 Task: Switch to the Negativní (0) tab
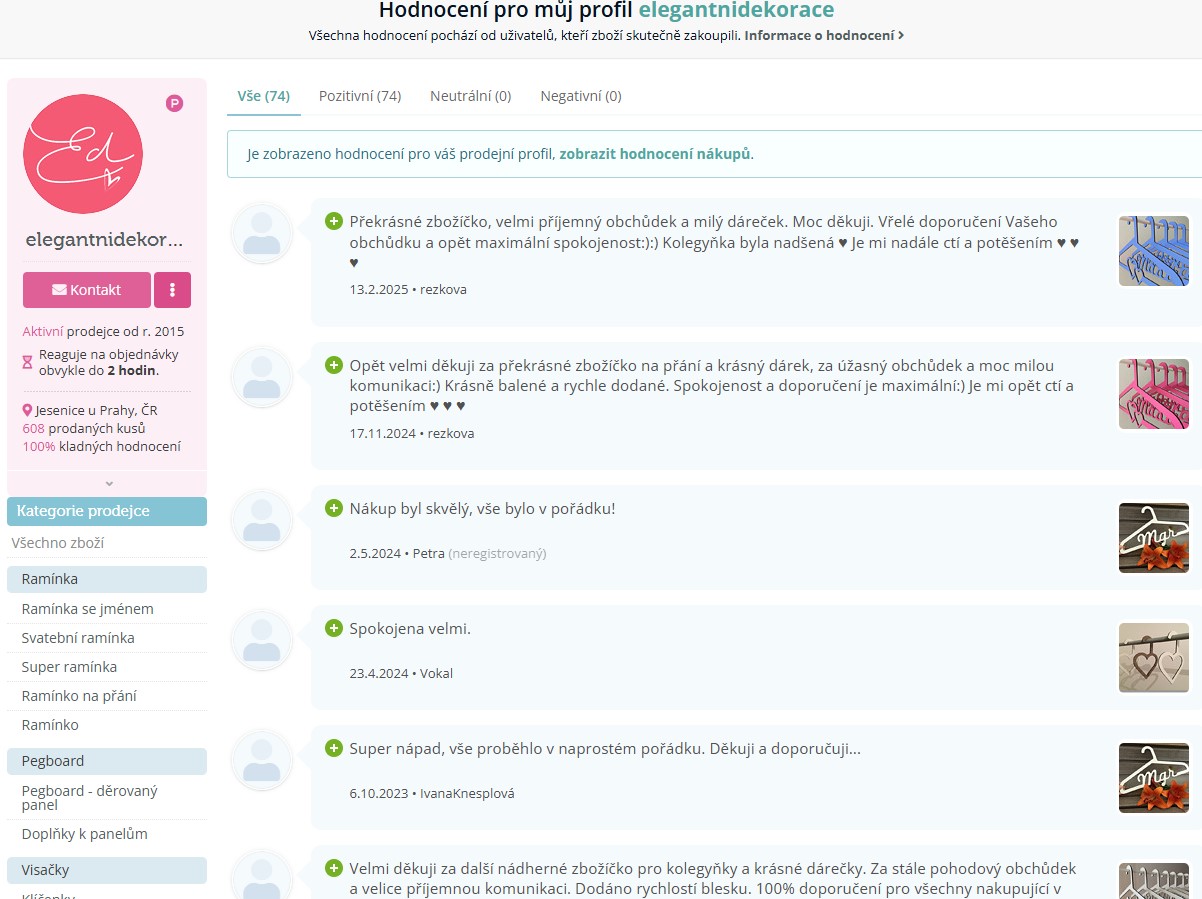click(x=581, y=96)
